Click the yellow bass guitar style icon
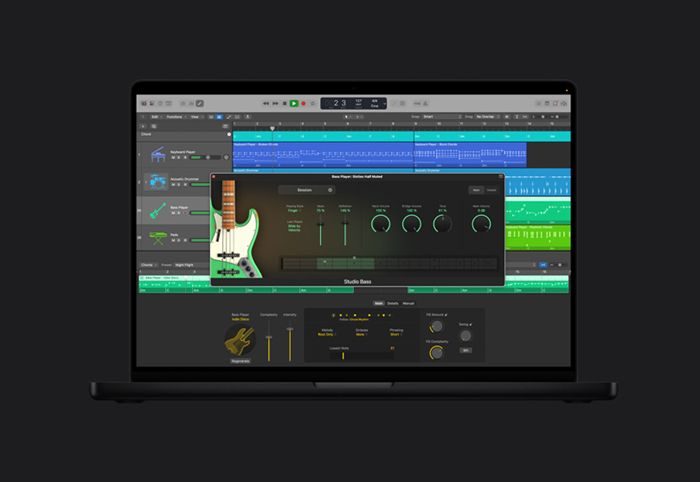This screenshot has width=700, height=482. [240, 341]
